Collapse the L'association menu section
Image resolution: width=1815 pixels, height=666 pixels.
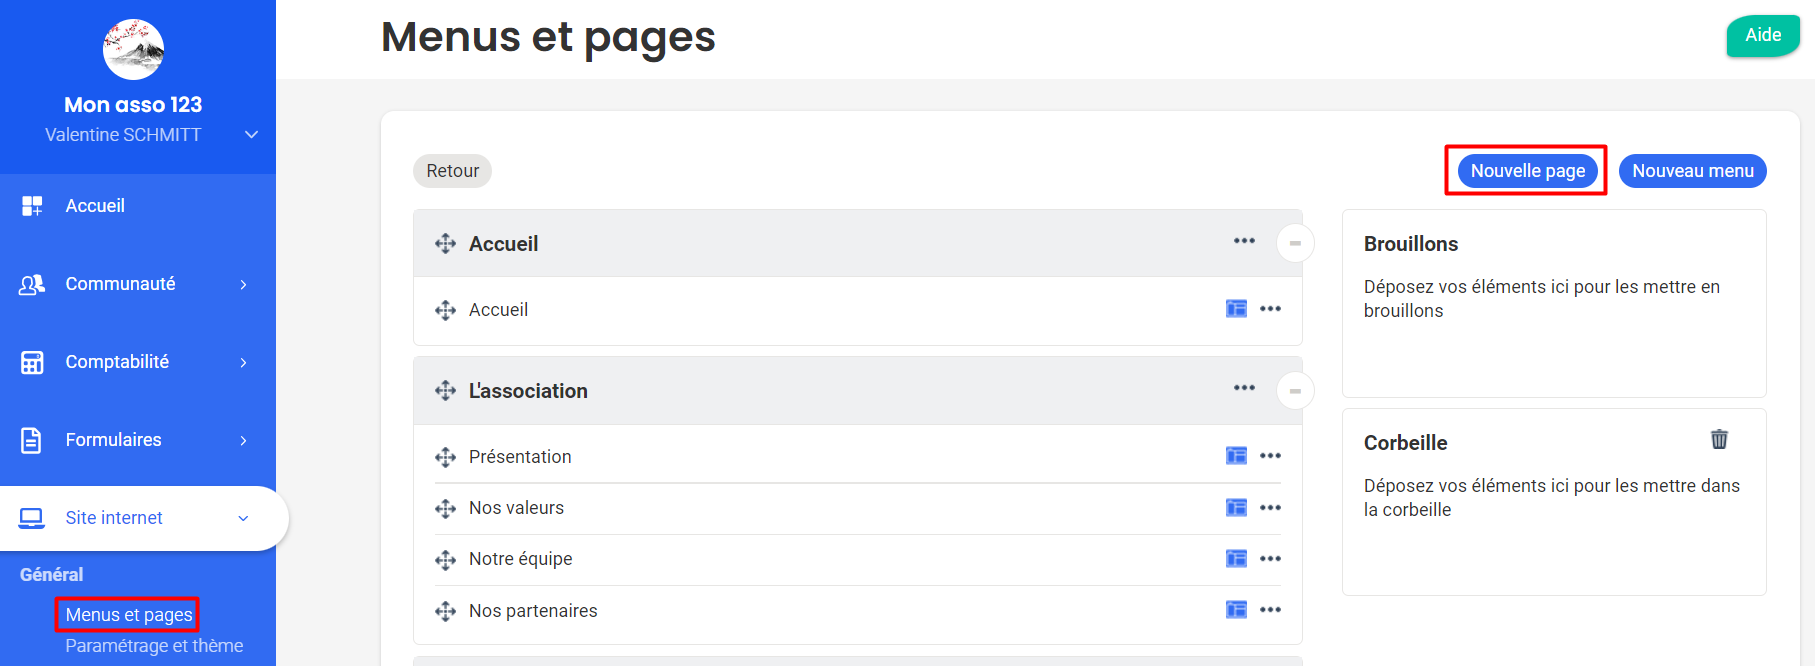(1295, 391)
